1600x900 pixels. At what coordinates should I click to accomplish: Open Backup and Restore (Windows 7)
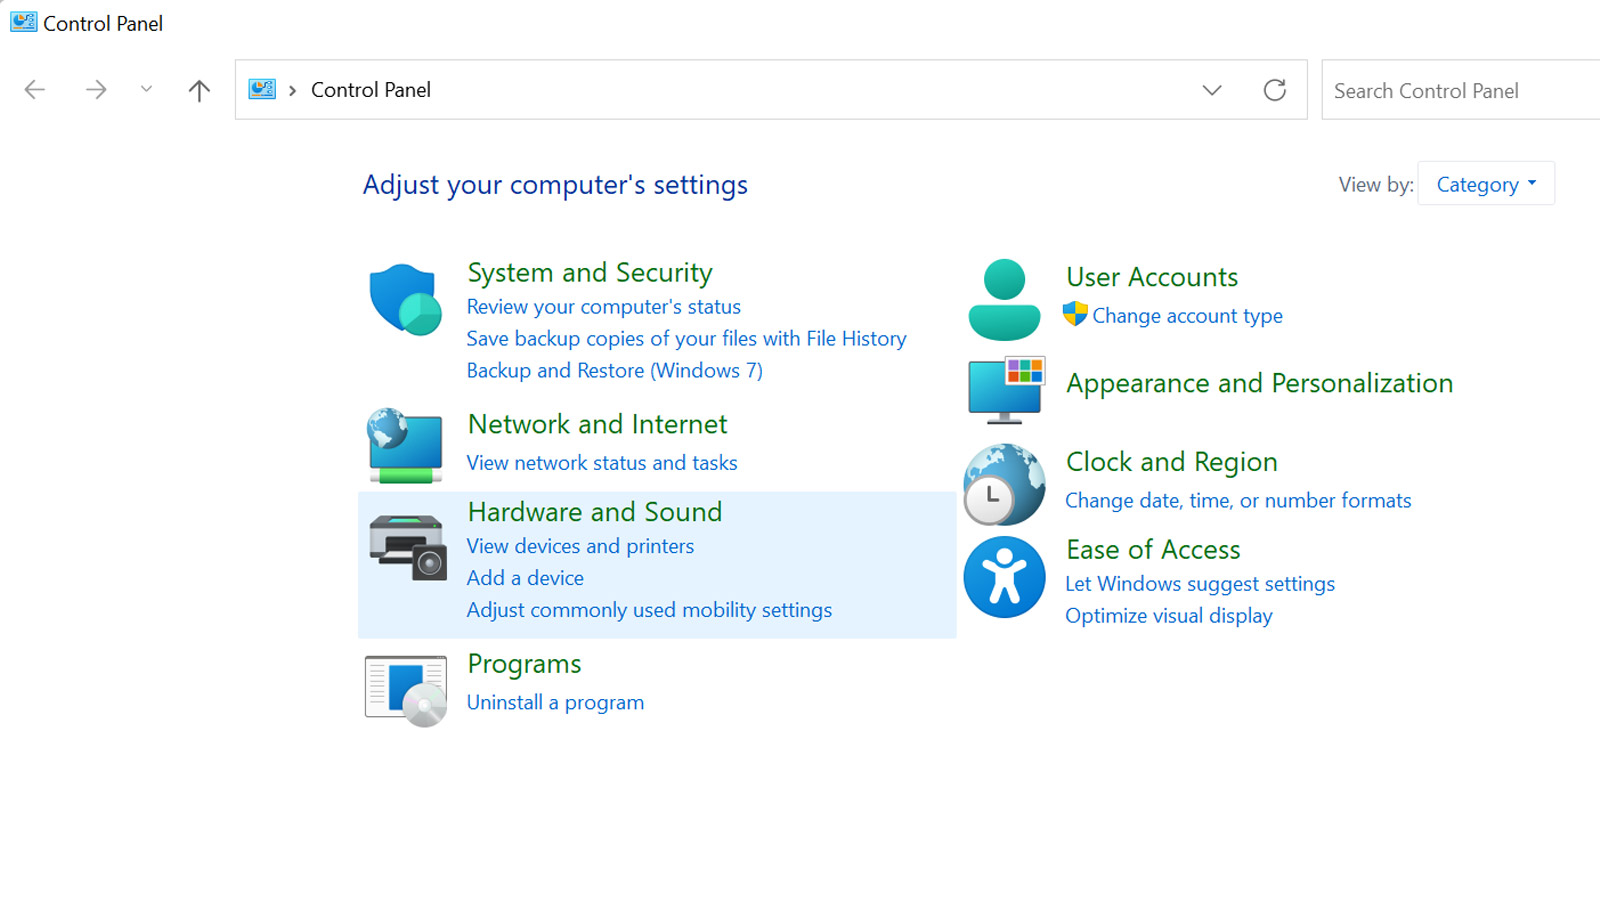pyautogui.click(x=614, y=371)
